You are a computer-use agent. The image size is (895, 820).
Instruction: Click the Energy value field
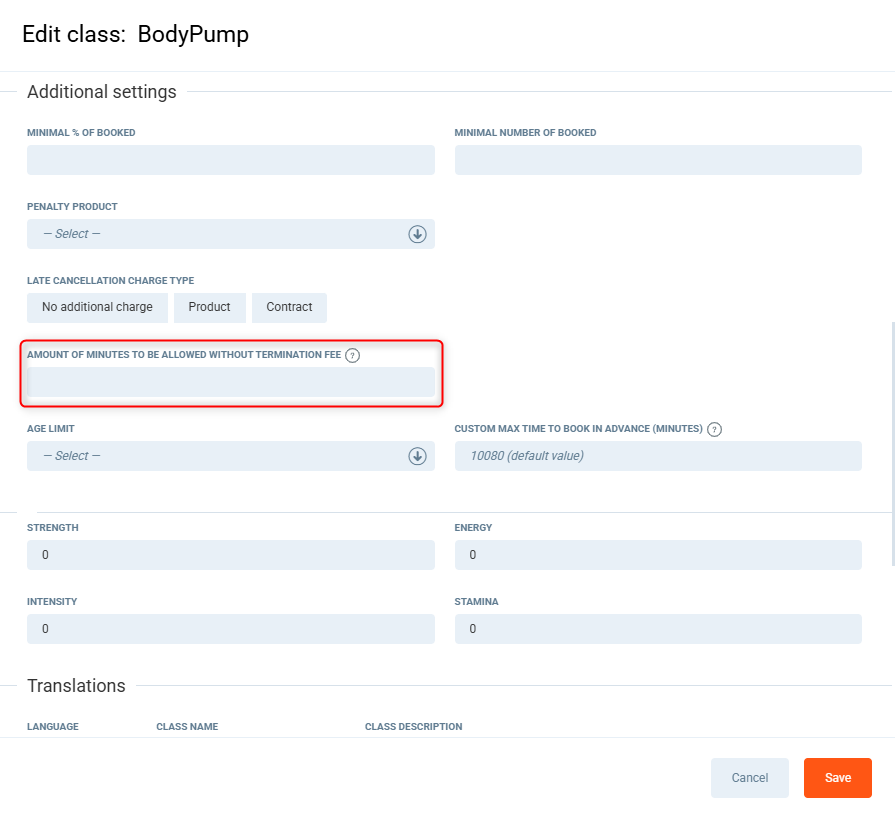pyautogui.click(x=657, y=555)
